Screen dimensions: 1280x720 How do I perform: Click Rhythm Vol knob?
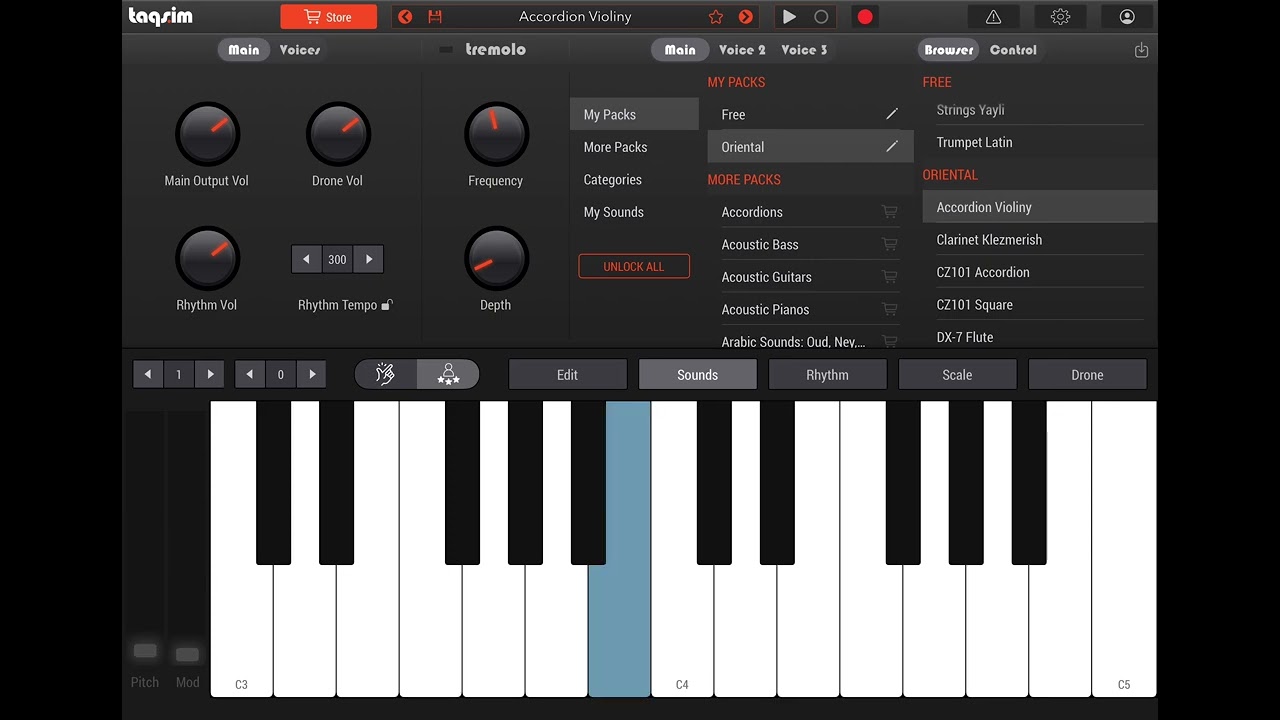pyautogui.click(x=207, y=258)
